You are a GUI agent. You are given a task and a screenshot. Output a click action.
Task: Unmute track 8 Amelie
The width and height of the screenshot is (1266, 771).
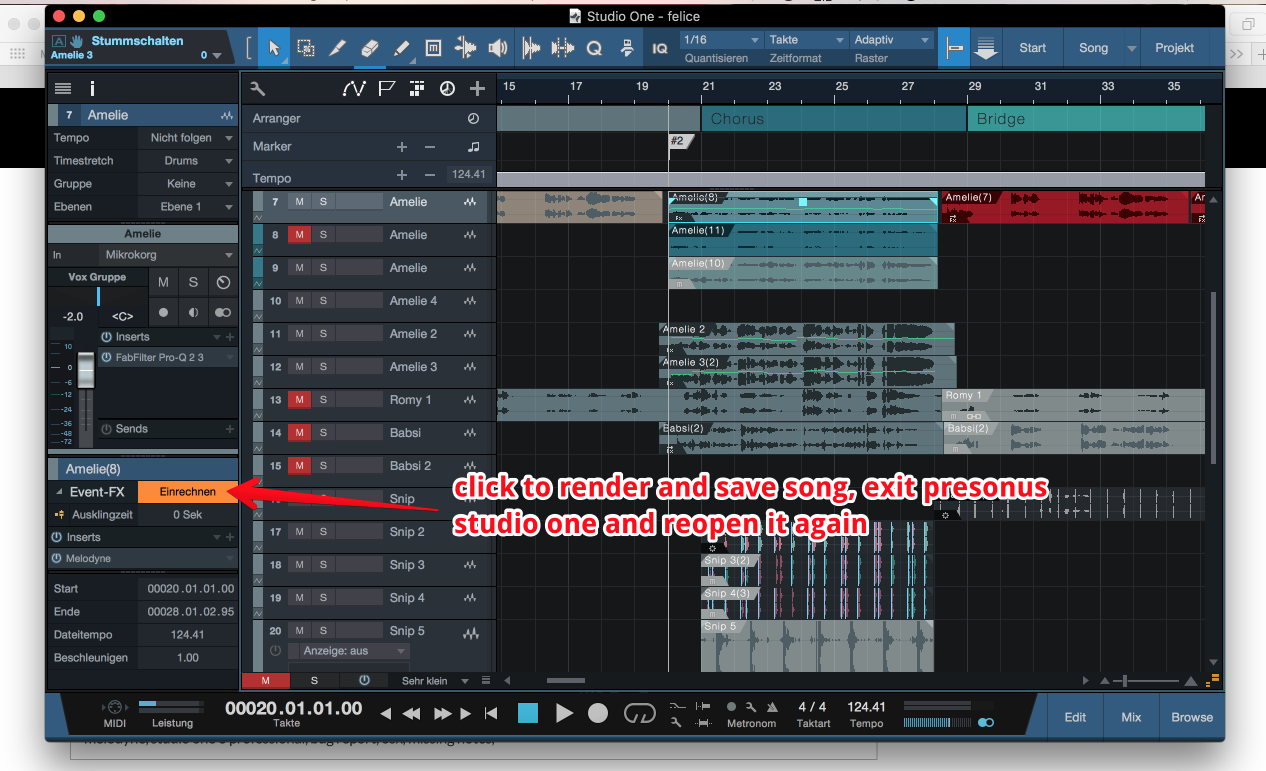coord(299,235)
